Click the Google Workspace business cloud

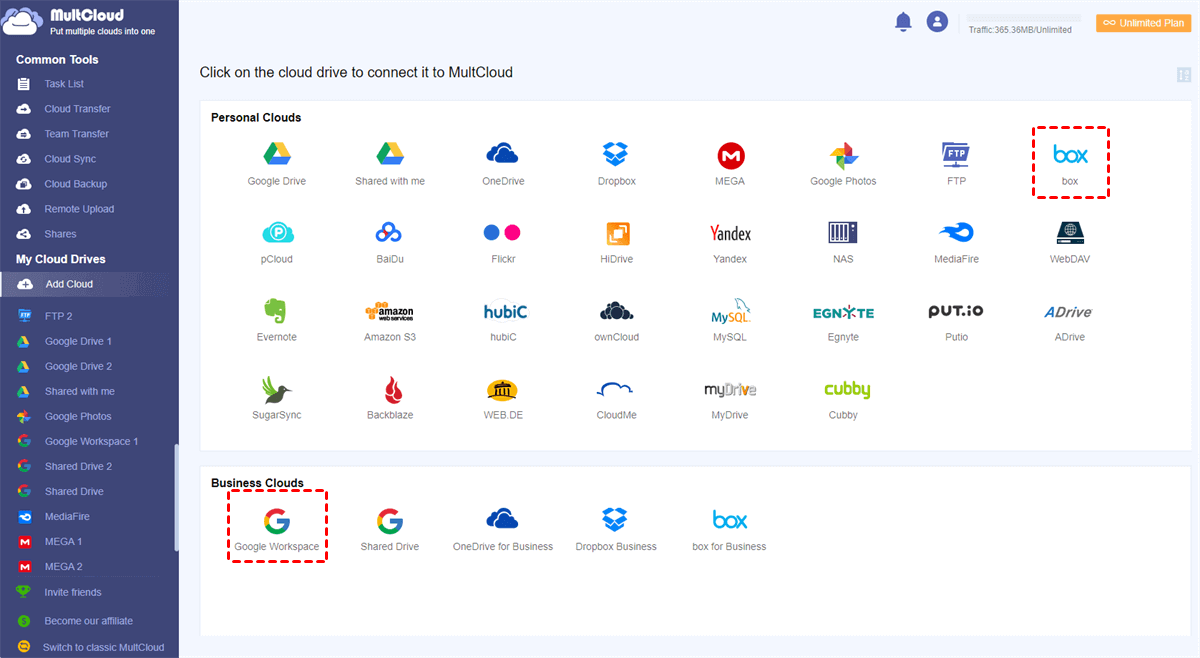277,521
